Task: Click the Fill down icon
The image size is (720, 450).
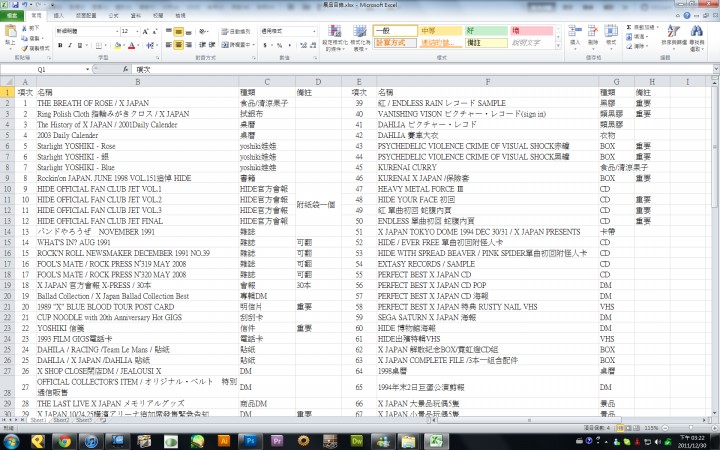Action: 629,37
